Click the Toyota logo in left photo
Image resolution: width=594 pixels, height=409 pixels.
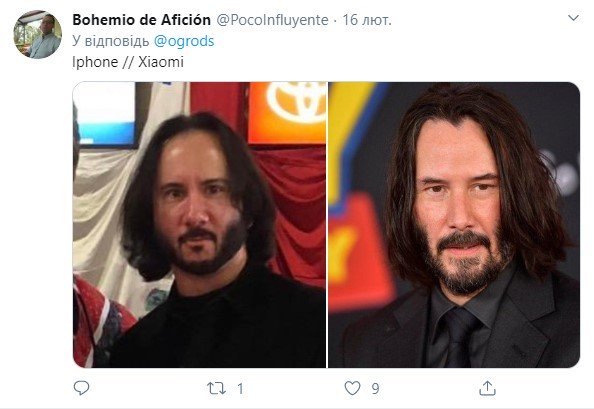(x=295, y=102)
